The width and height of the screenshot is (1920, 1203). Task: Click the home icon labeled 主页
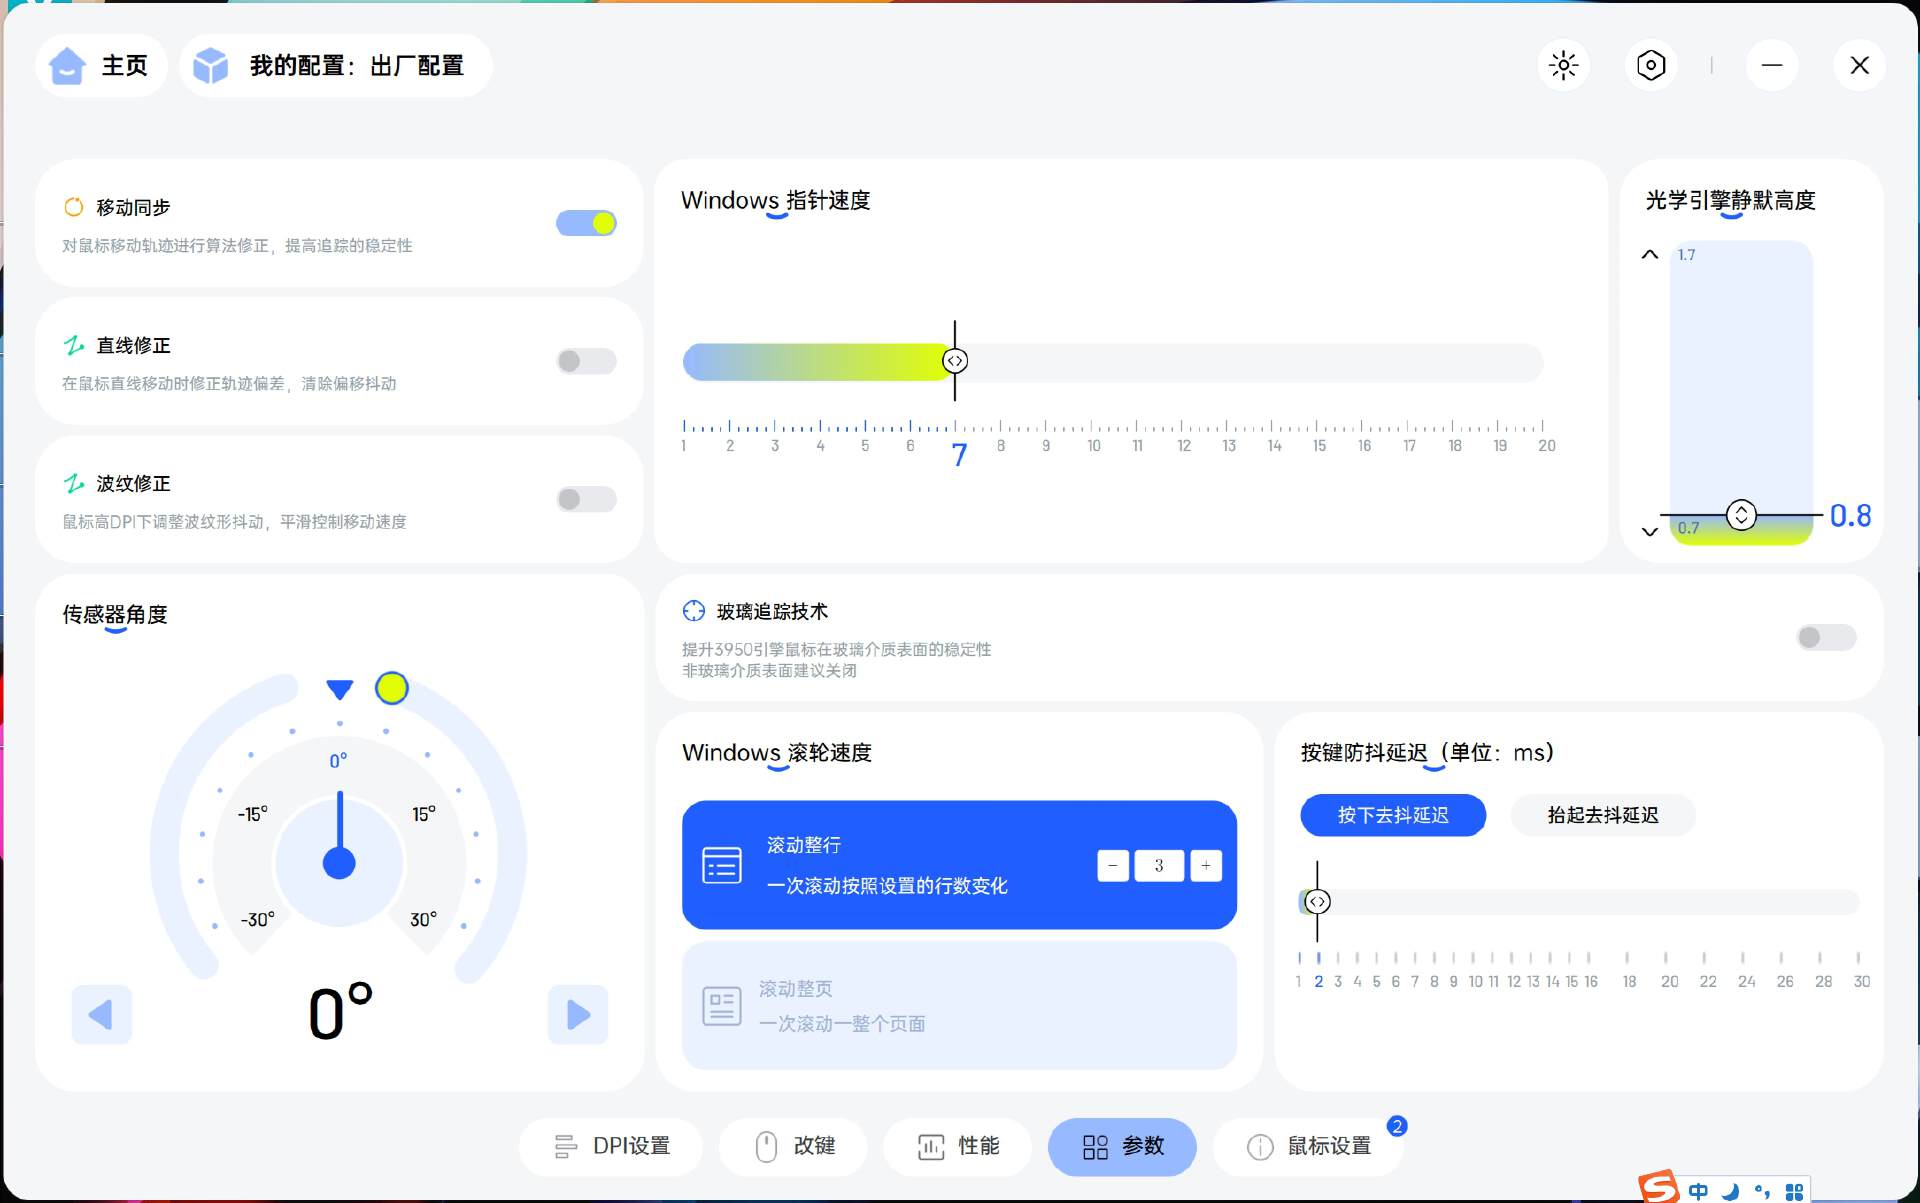68,66
